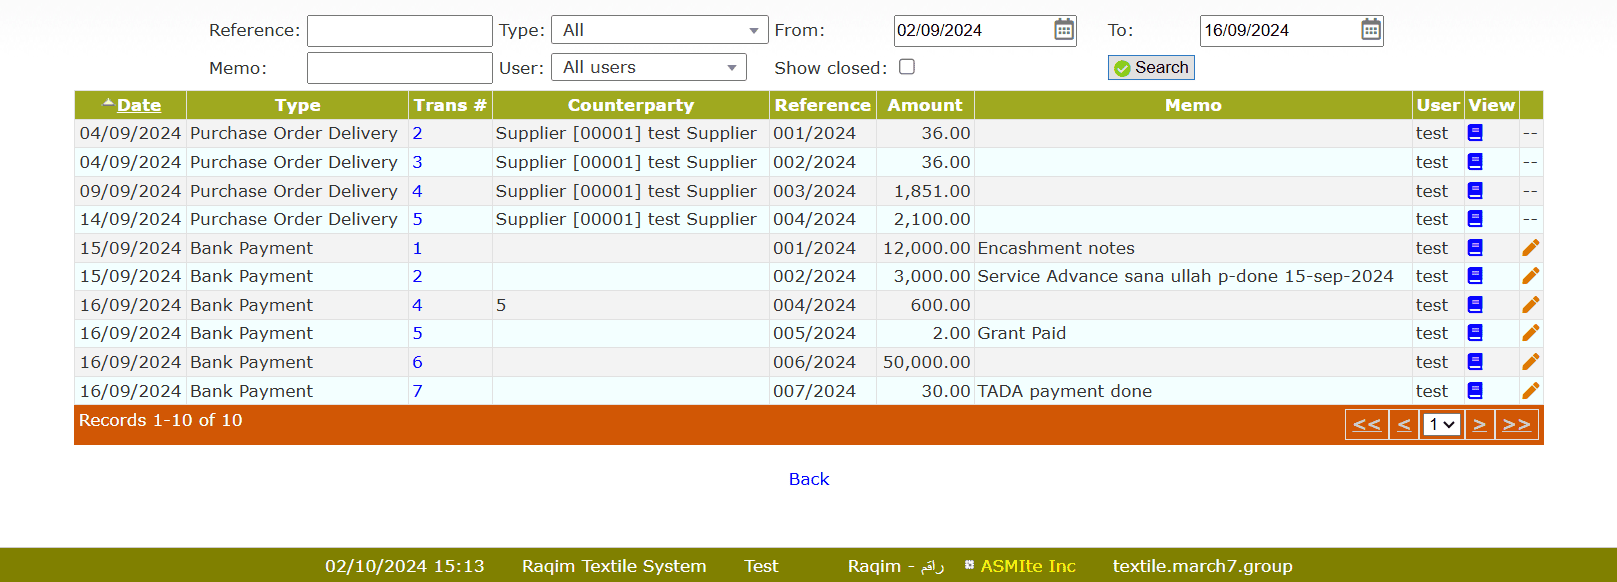Jump to the first page of records
1617x582 pixels.
[x=1366, y=425]
